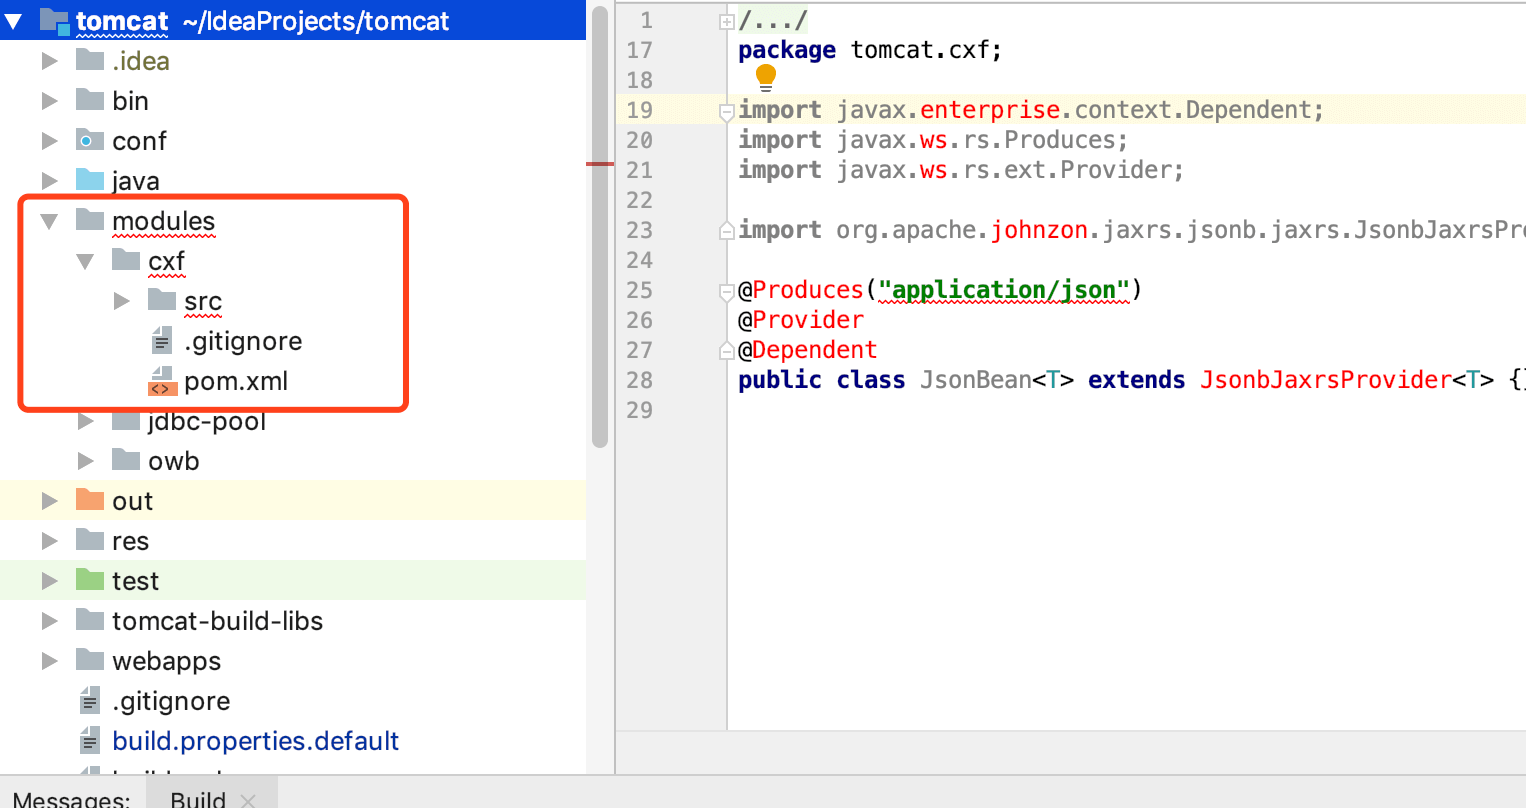
Task: Close the Build tab
Action: coord(248,800)
